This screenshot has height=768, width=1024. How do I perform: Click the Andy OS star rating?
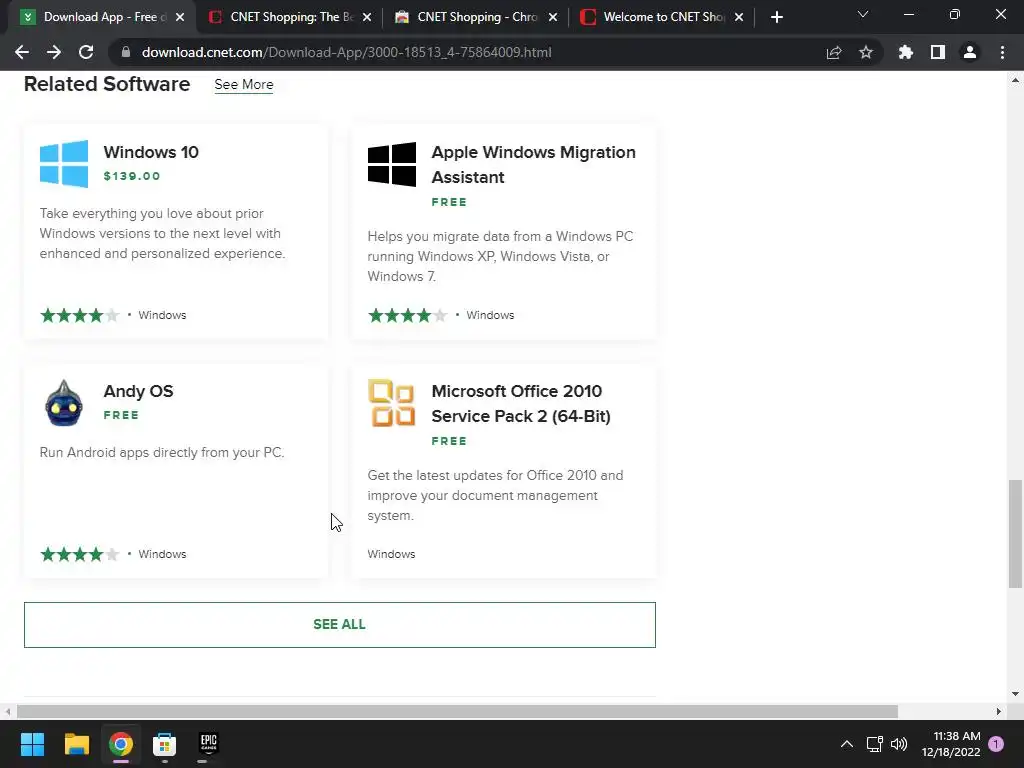click(80, 554)
